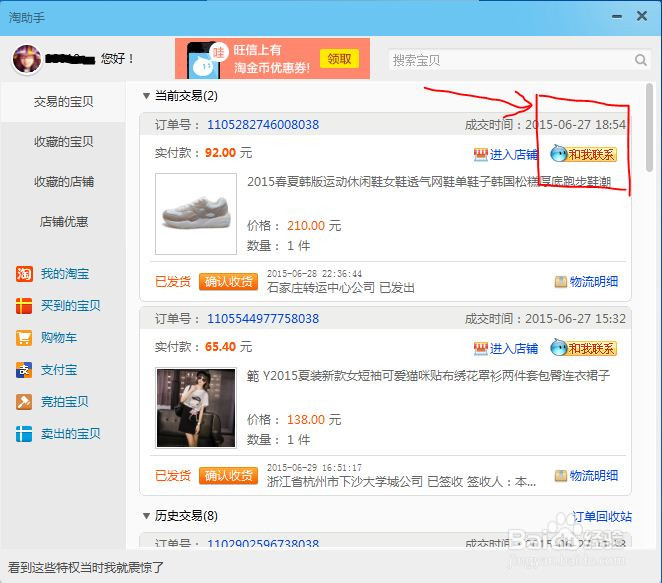The height and width of the screenshot is (583, 662).
Task: Open the 买到的宝贝 link
Action: tap(71, 305)
